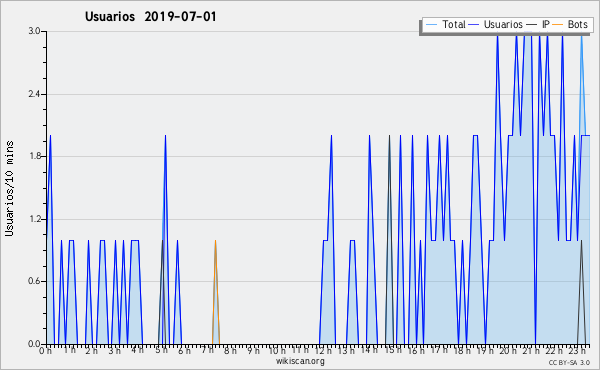
Task: Click the y-axis value 0.0
Action: click(x=34, y=344)
